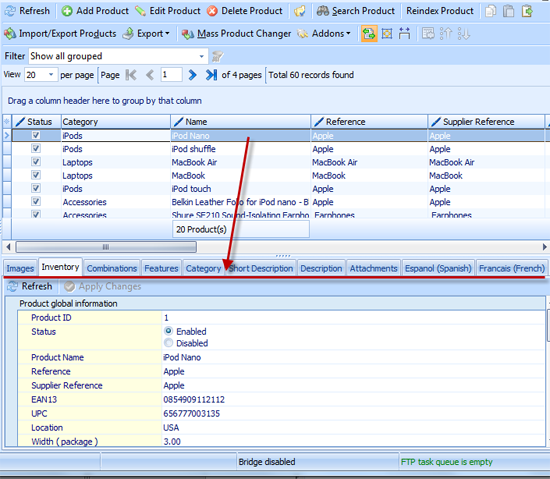Open the Francais (French) tab
Viewport: 550px width, 479px height.
(x=512, y=268)
